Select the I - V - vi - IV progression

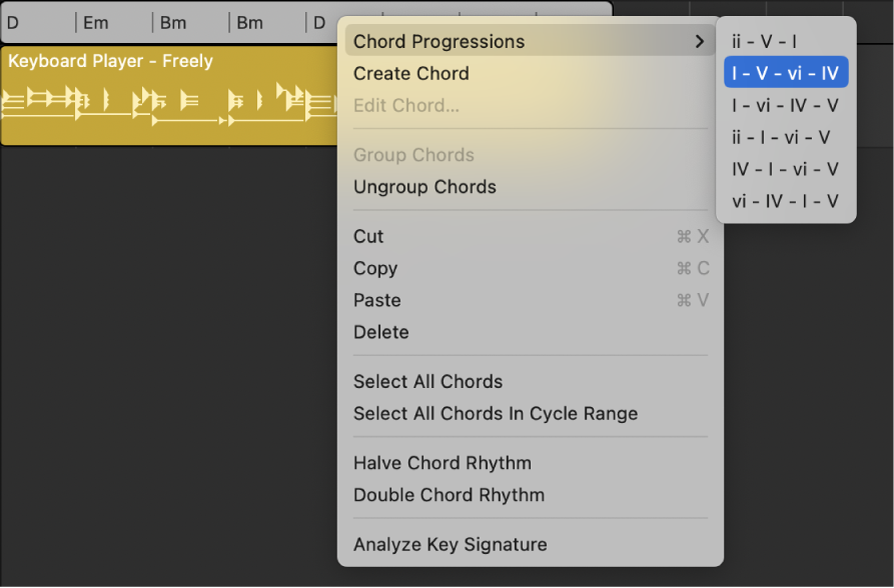786,72
